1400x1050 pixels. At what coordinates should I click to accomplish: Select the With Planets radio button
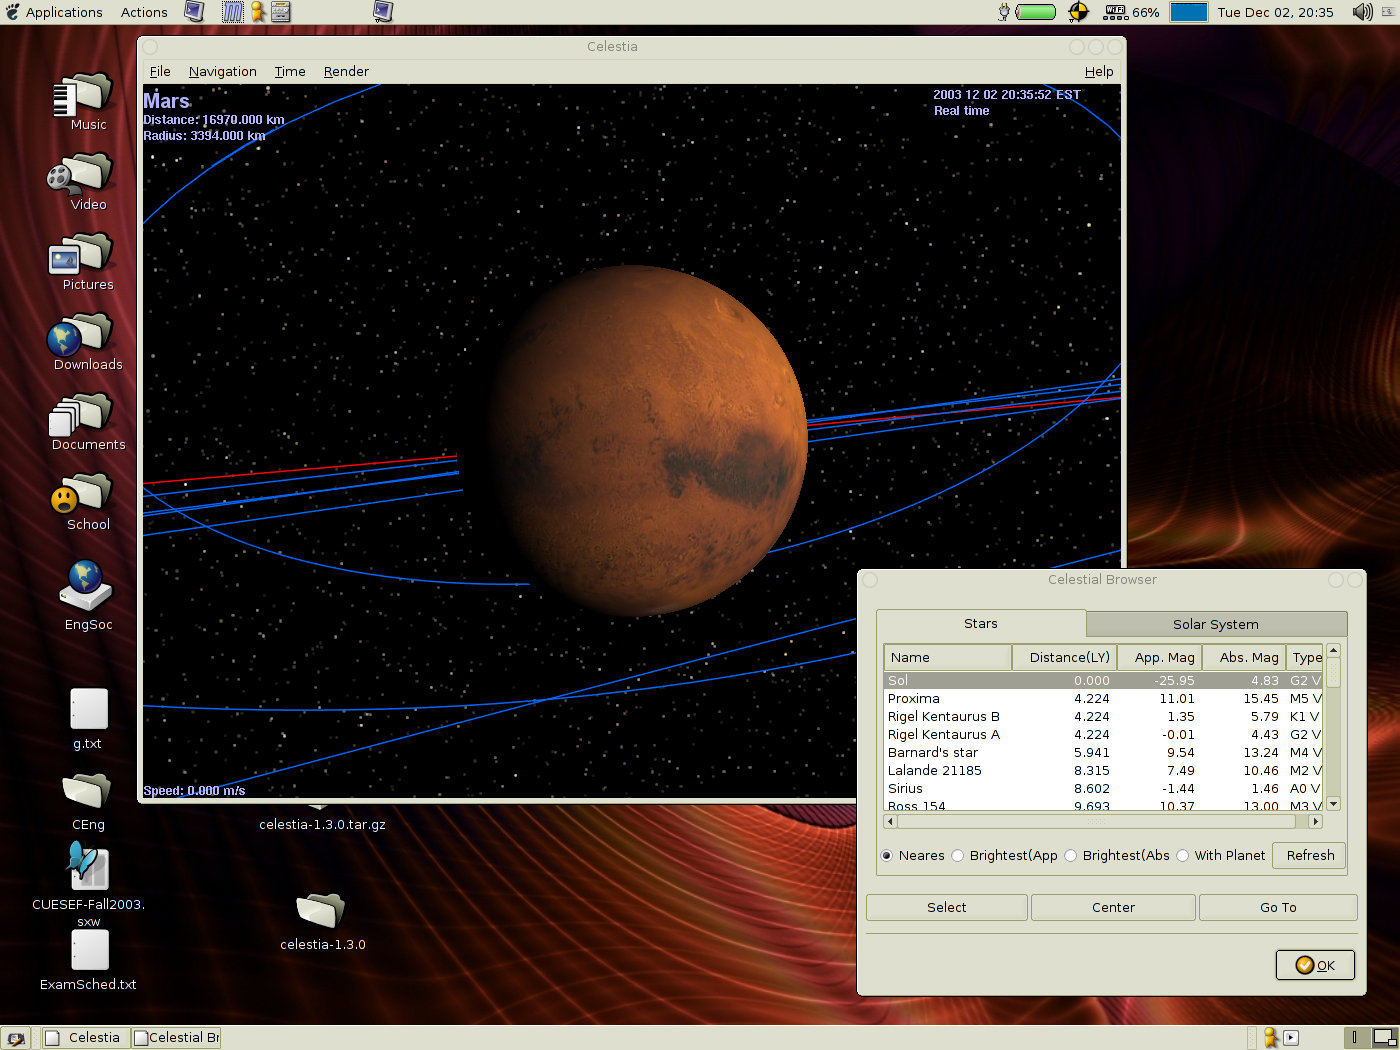pos(1183,856)
